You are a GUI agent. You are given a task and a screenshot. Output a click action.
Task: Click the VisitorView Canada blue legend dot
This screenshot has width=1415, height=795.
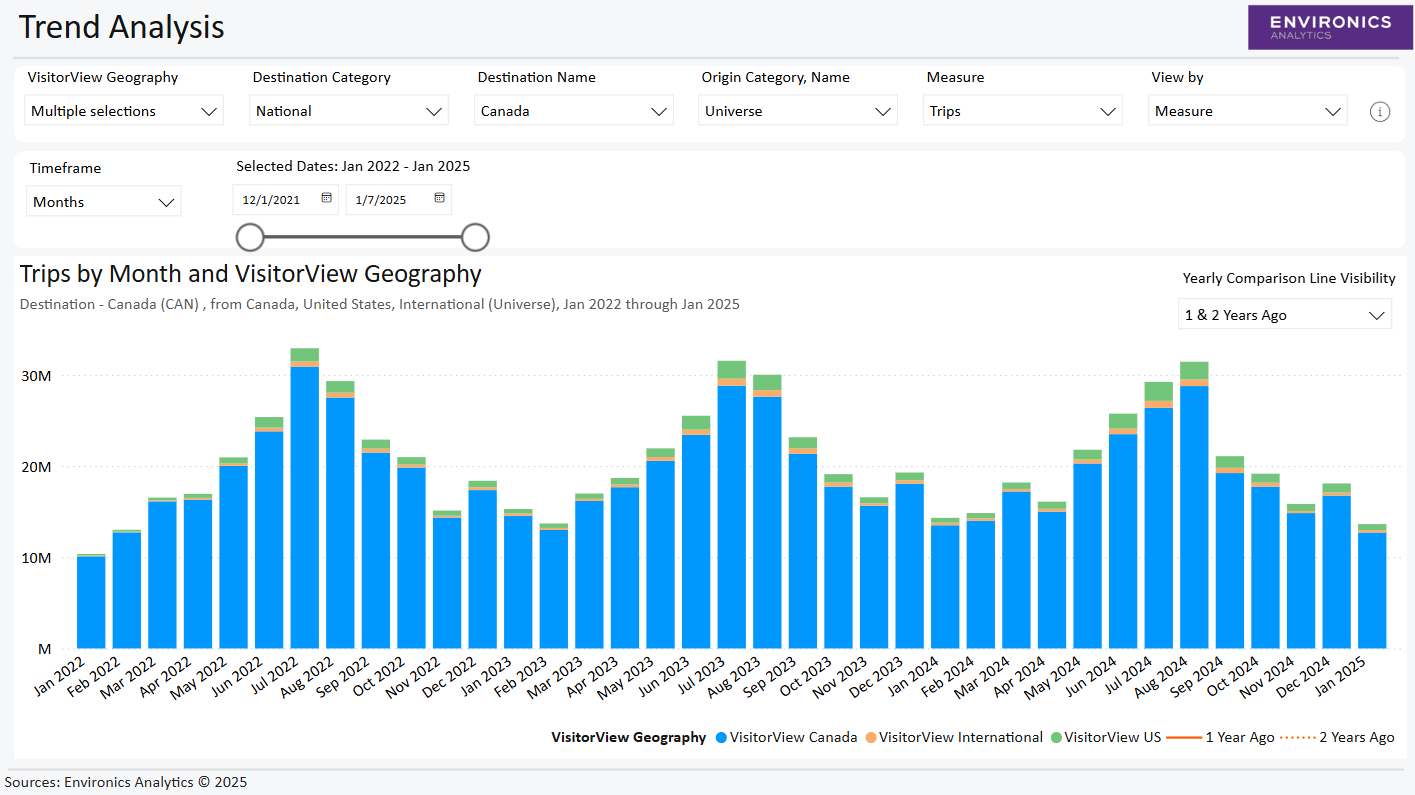click(723, 737)
